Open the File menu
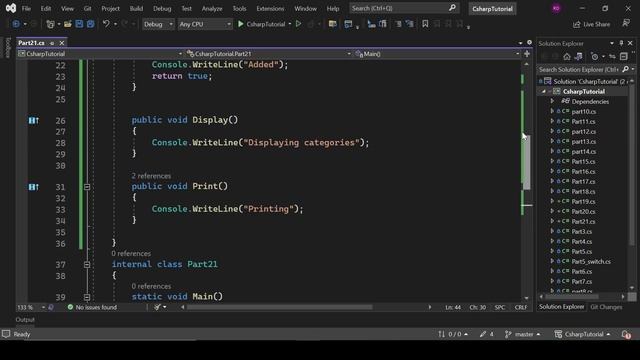Screen dimensions: 640x360 coord(26,8)
